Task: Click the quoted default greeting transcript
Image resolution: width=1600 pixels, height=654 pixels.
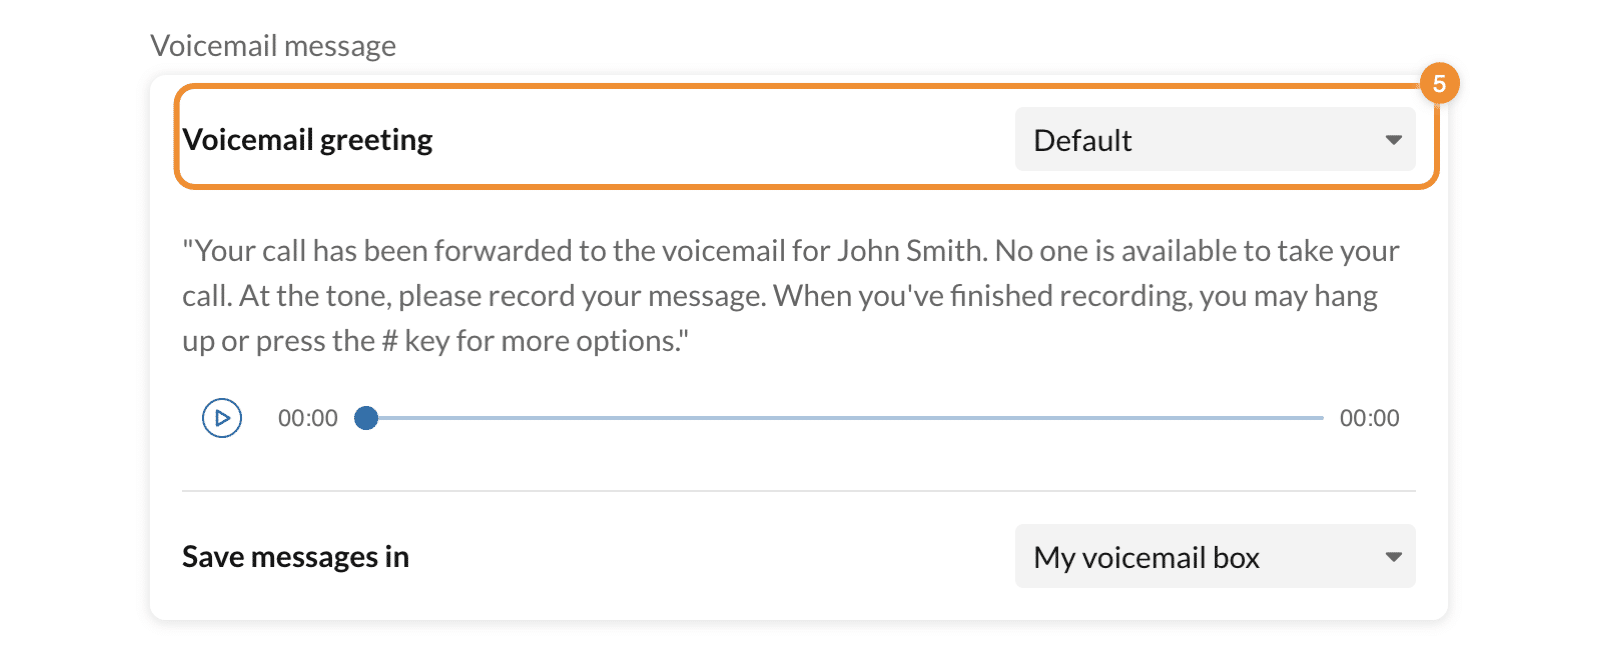Action: pos(790,296)
